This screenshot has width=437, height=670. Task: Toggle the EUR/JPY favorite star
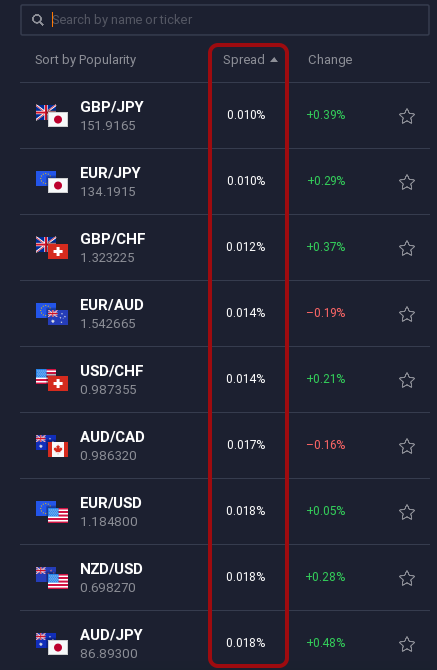pos(407,182)
